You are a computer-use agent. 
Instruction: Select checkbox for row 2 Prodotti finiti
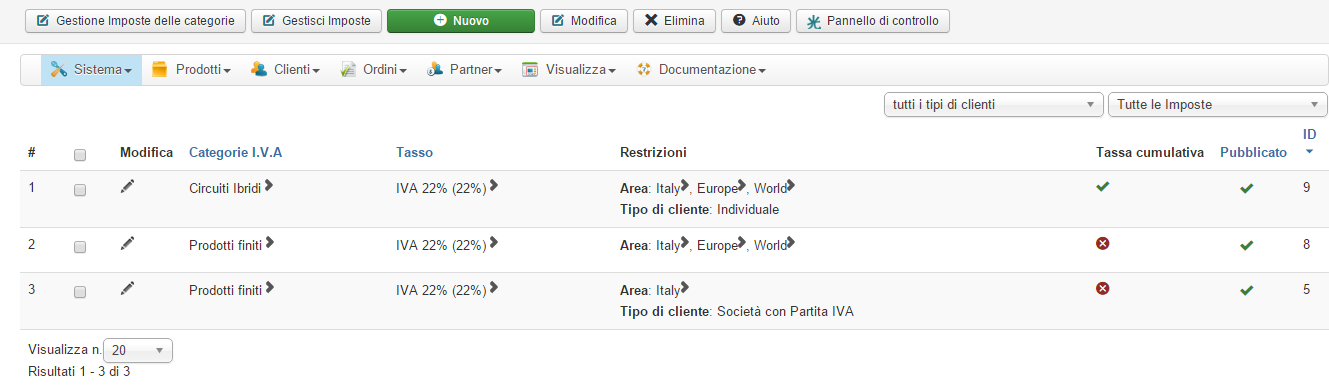click(x=80, y=247)
